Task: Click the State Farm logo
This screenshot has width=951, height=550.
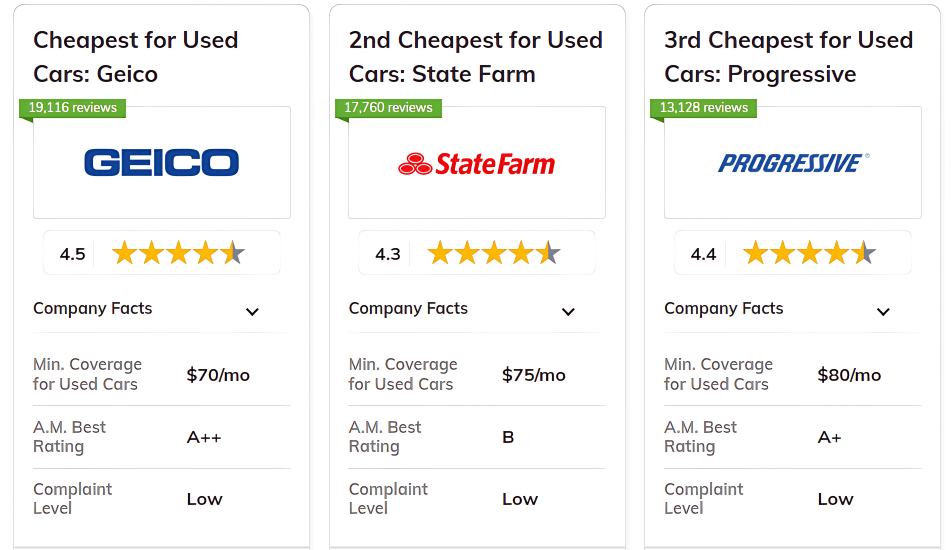Action: tap(476, 164)
